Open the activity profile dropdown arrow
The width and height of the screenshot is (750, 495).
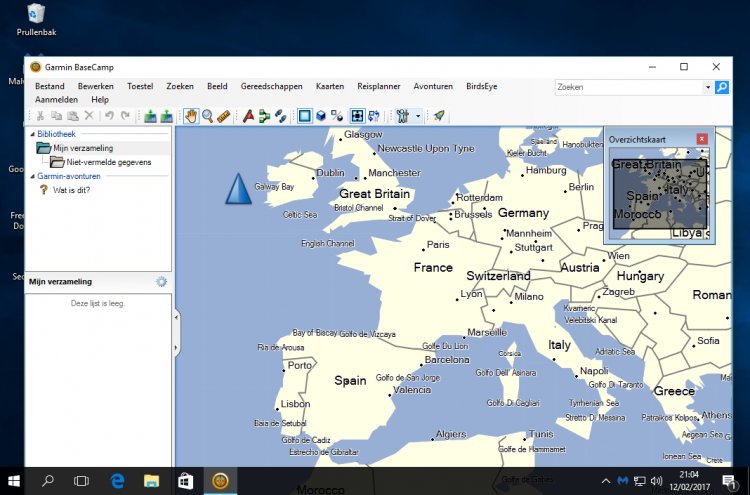point(417,116)
